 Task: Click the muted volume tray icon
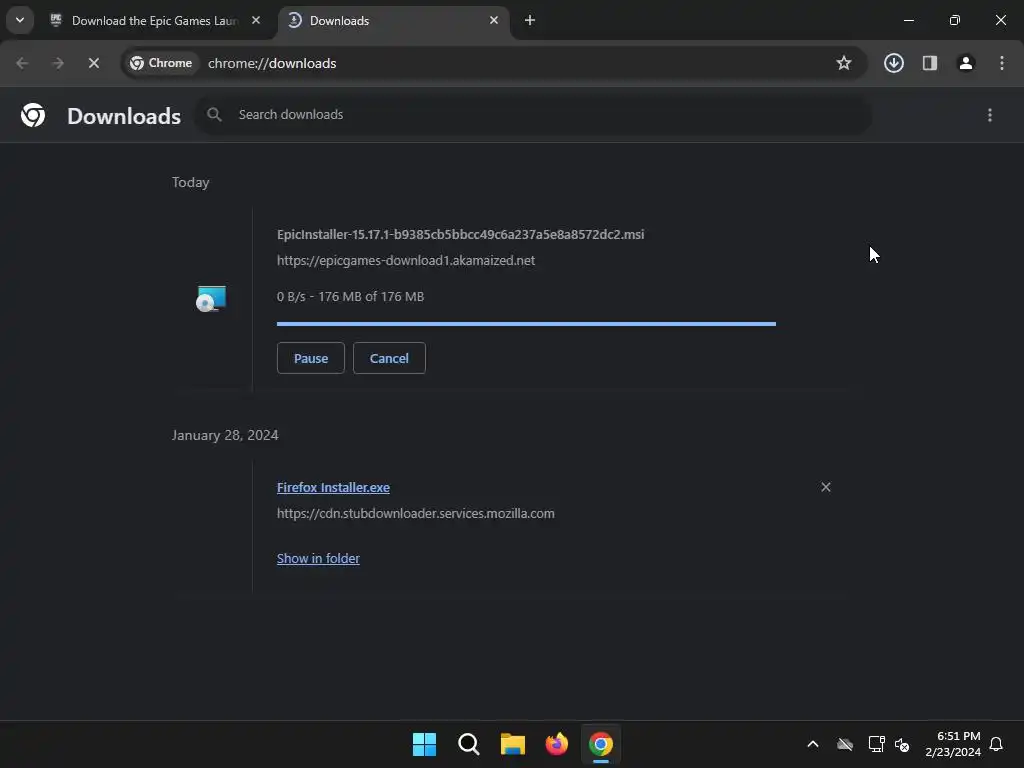903,744
